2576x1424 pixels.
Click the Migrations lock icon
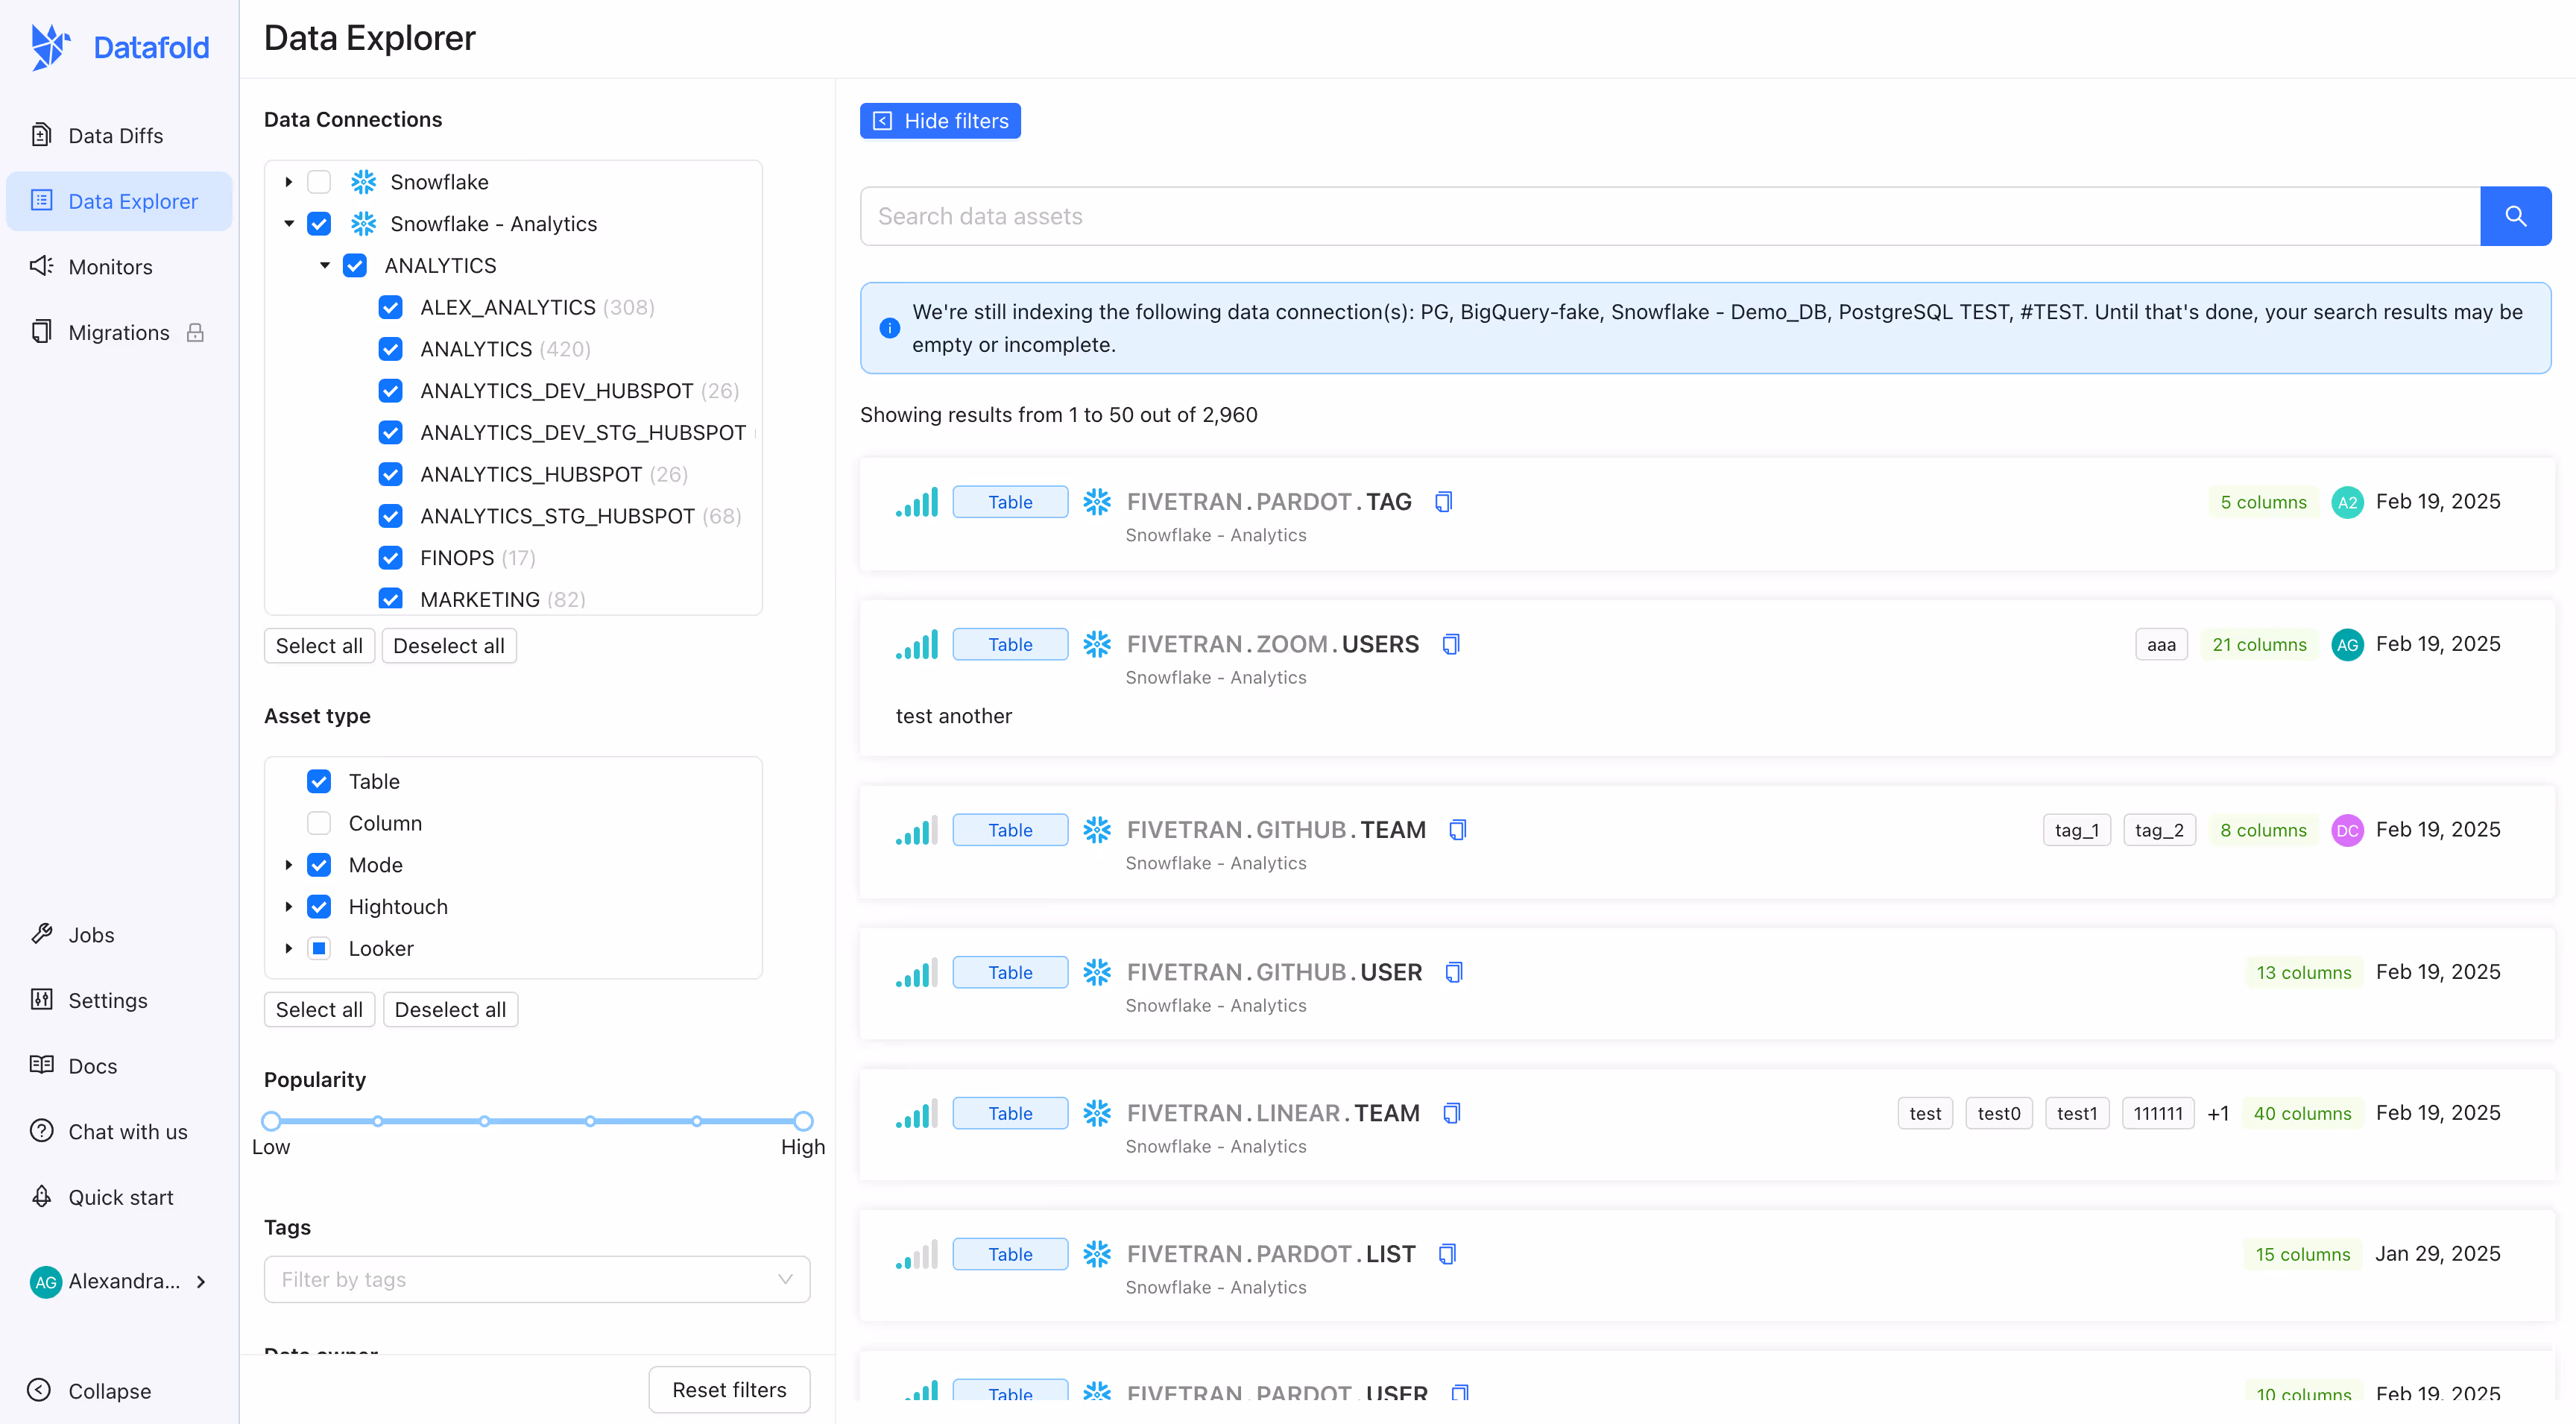coord(195,332)
